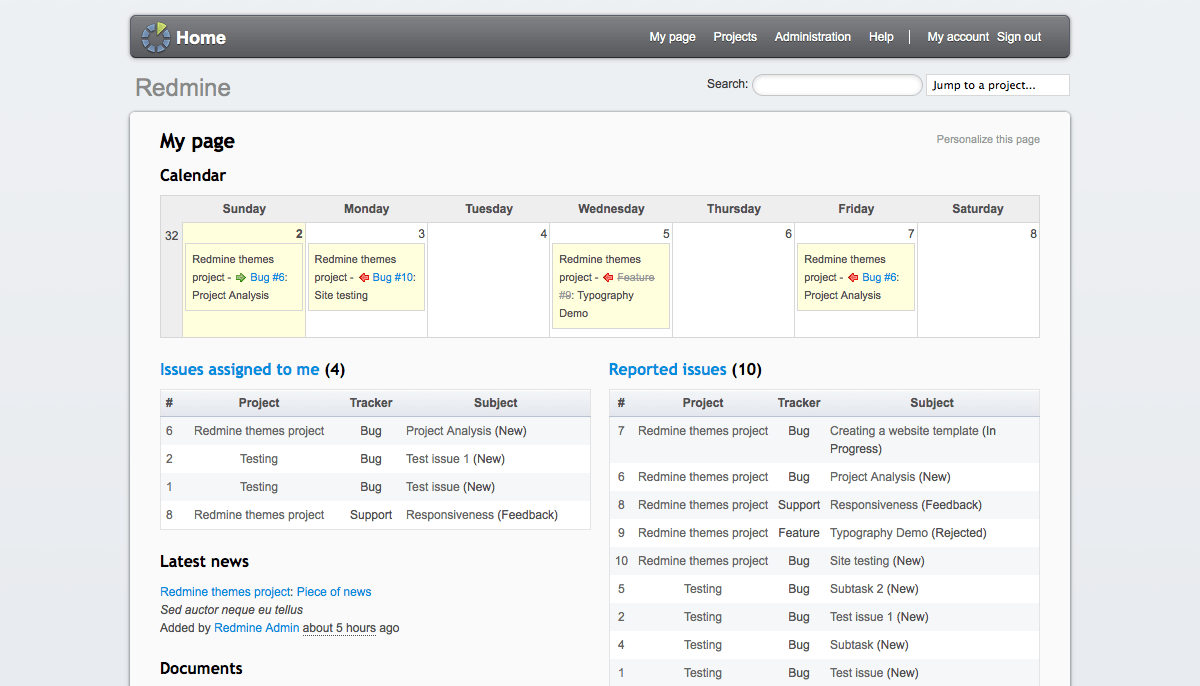Open the Help menu item
1200x686 pixels.
coord(881,37)
